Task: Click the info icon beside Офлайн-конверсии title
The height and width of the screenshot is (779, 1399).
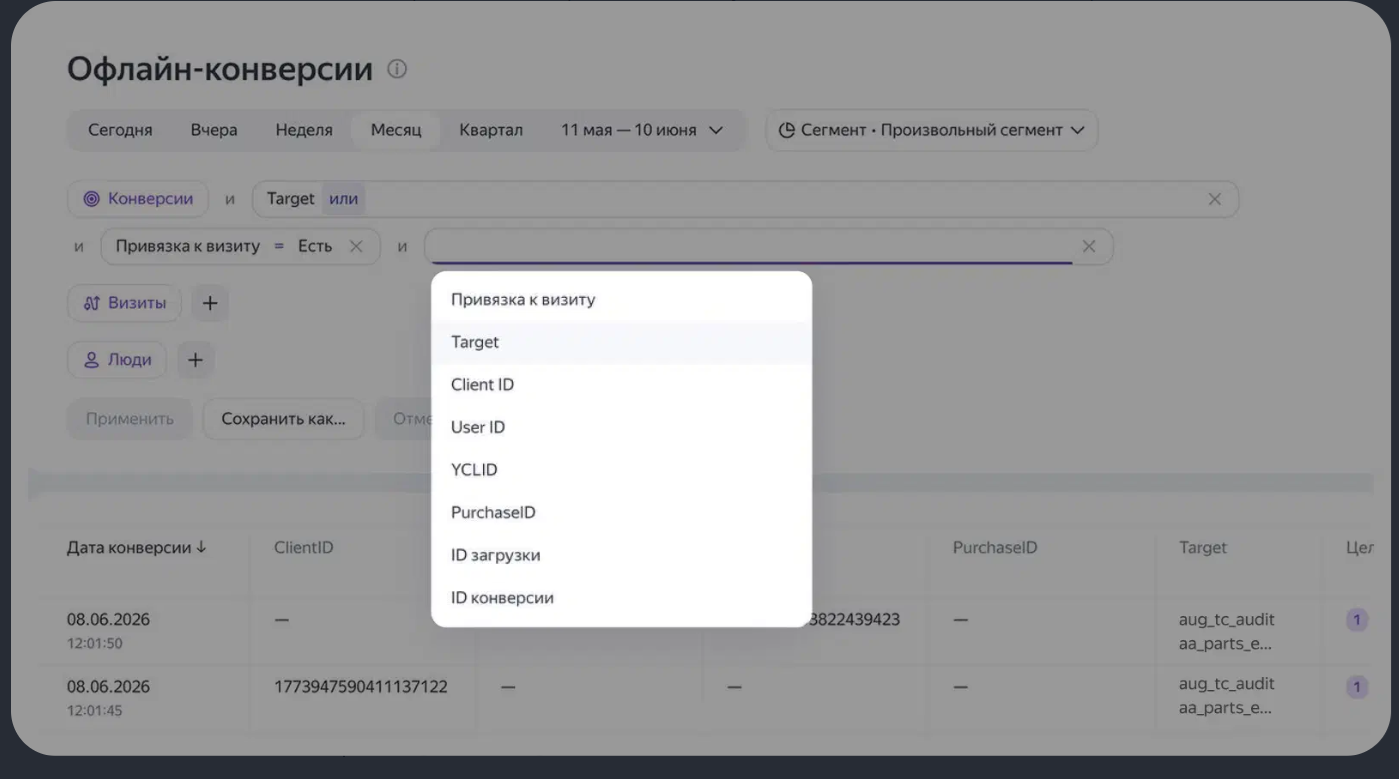Action: point(398,70)
